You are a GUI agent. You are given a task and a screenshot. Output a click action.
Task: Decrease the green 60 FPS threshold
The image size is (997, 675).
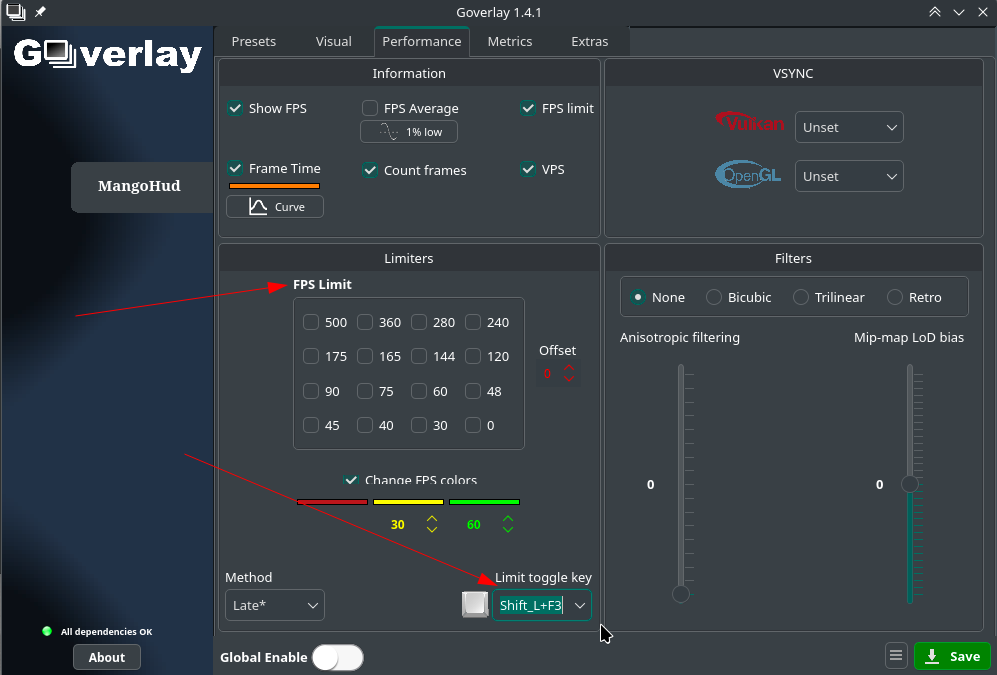[x=507, y=529]
